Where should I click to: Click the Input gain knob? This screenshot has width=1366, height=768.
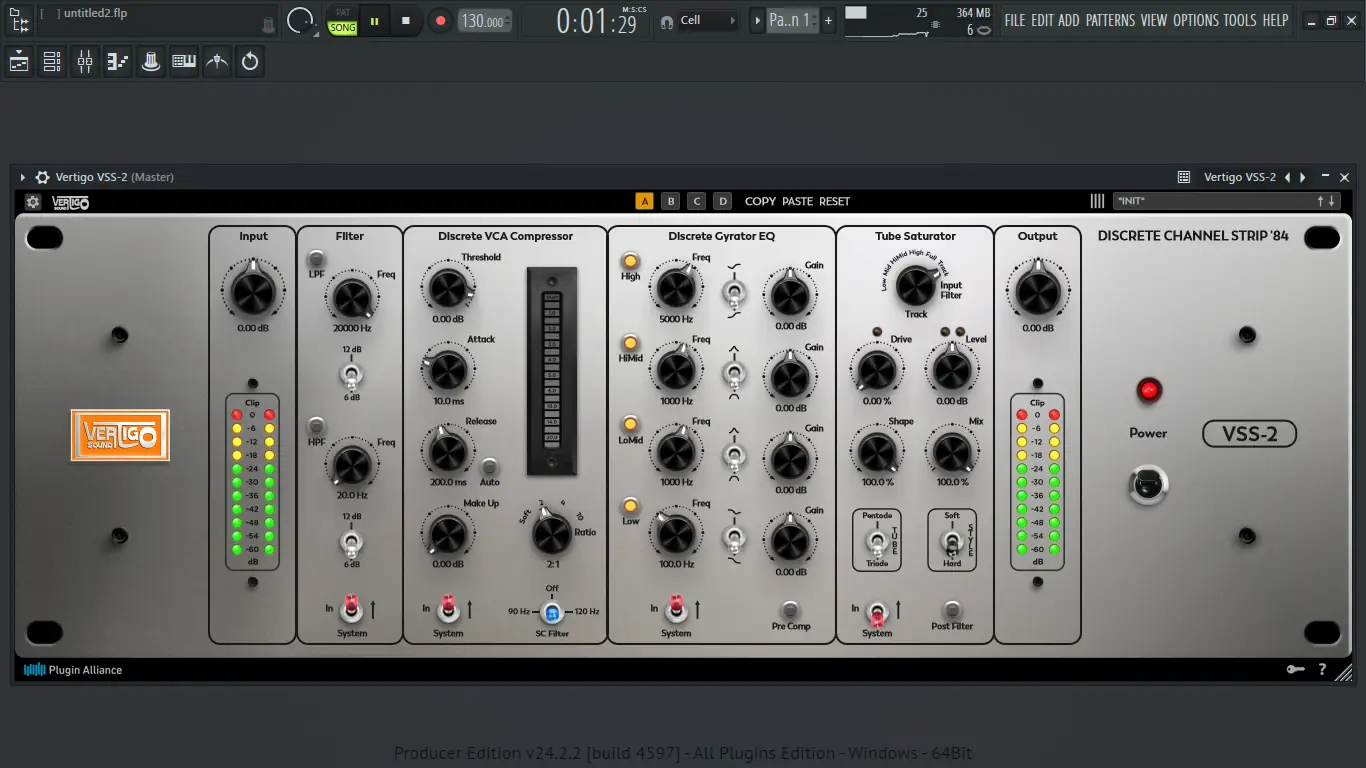253,293
